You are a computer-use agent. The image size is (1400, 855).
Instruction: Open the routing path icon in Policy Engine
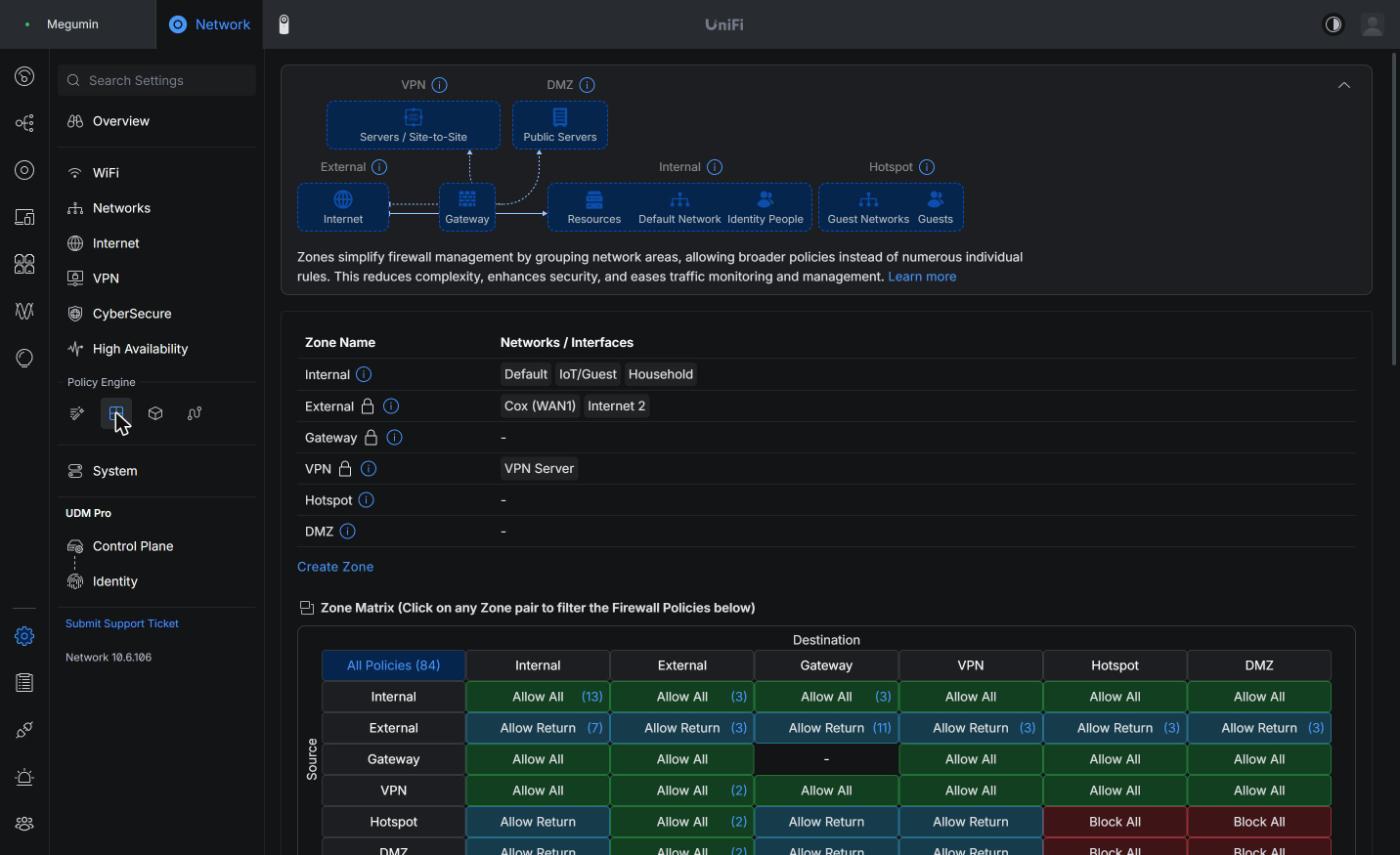pyautogui.click(x=194, y=413)
